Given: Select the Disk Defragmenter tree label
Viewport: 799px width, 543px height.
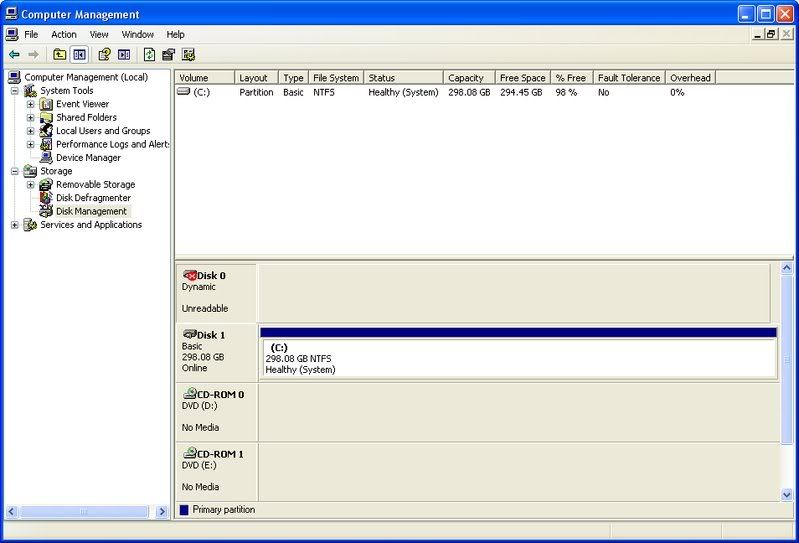Looking at the screenshot, I should pos(93,198).
